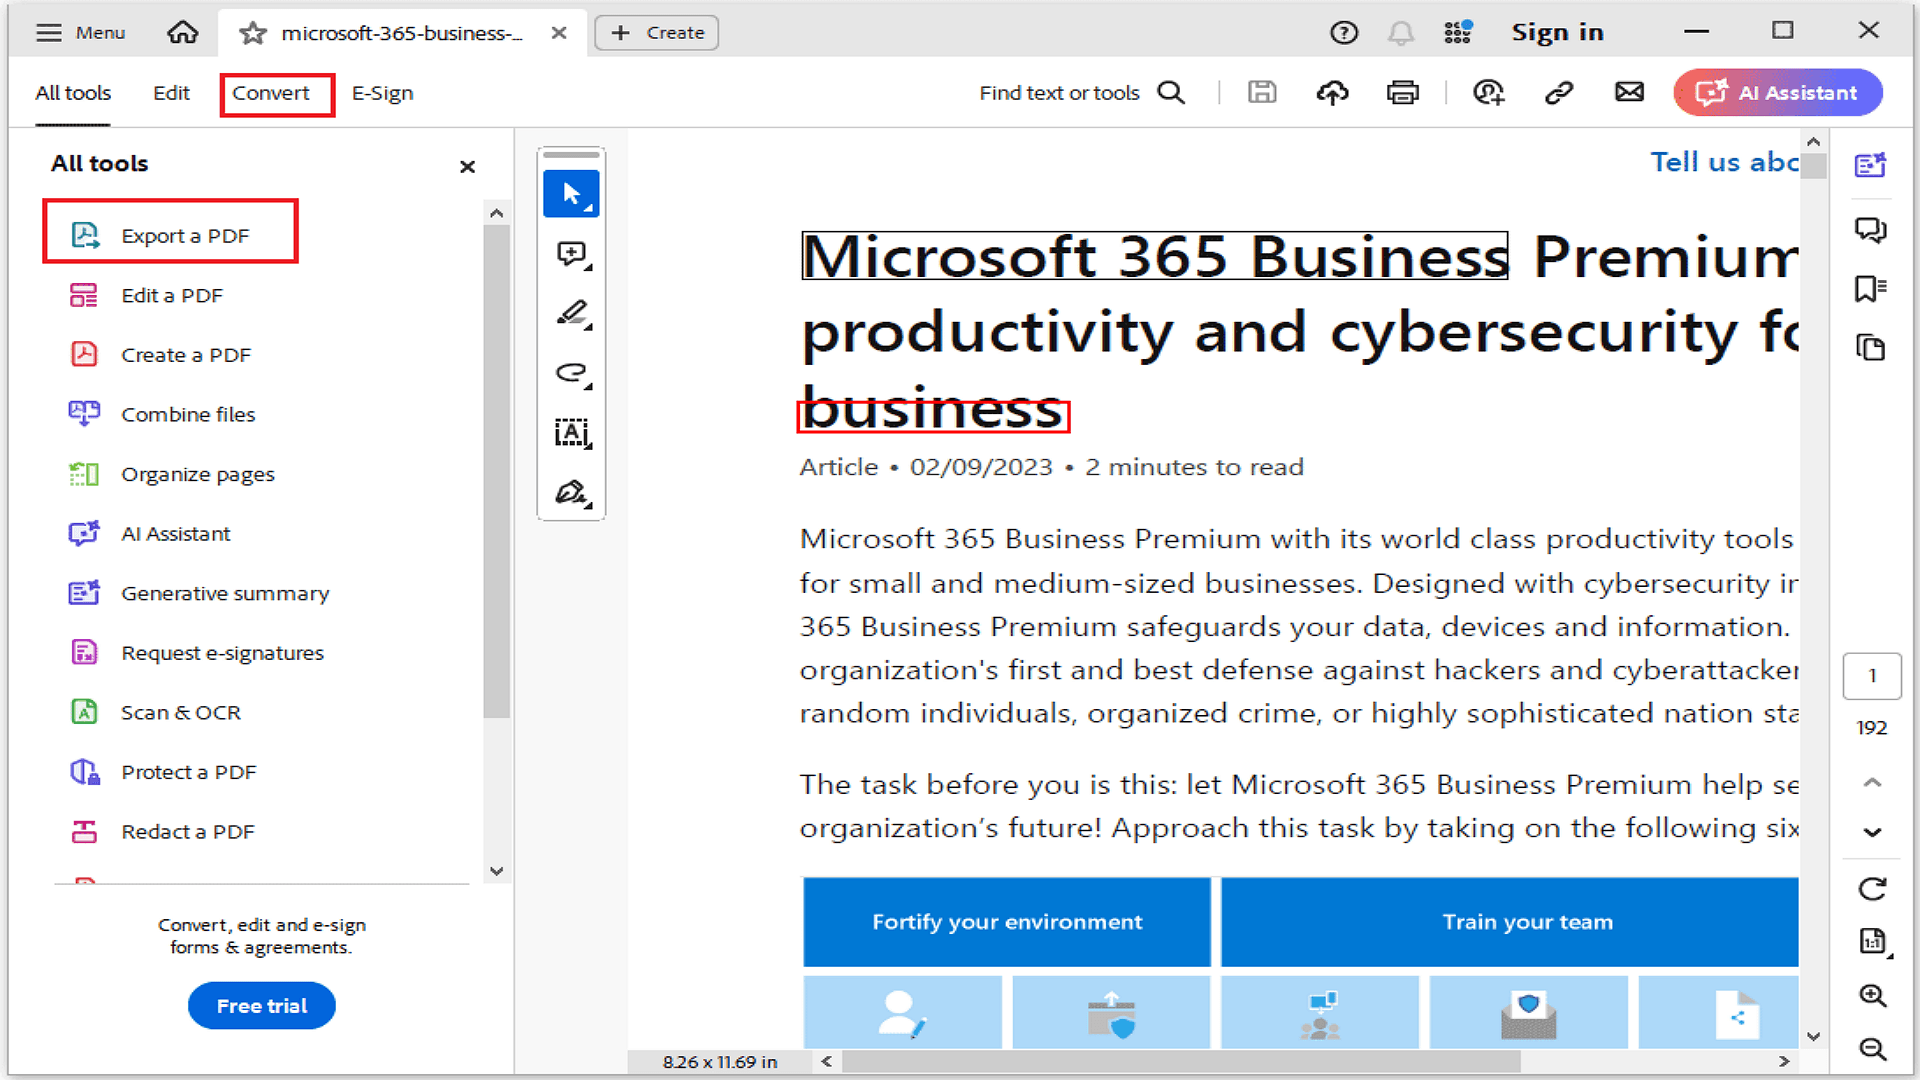
Task: Click the Rotate view icon
Action: pyautogui.click(x=1873, y=889)
